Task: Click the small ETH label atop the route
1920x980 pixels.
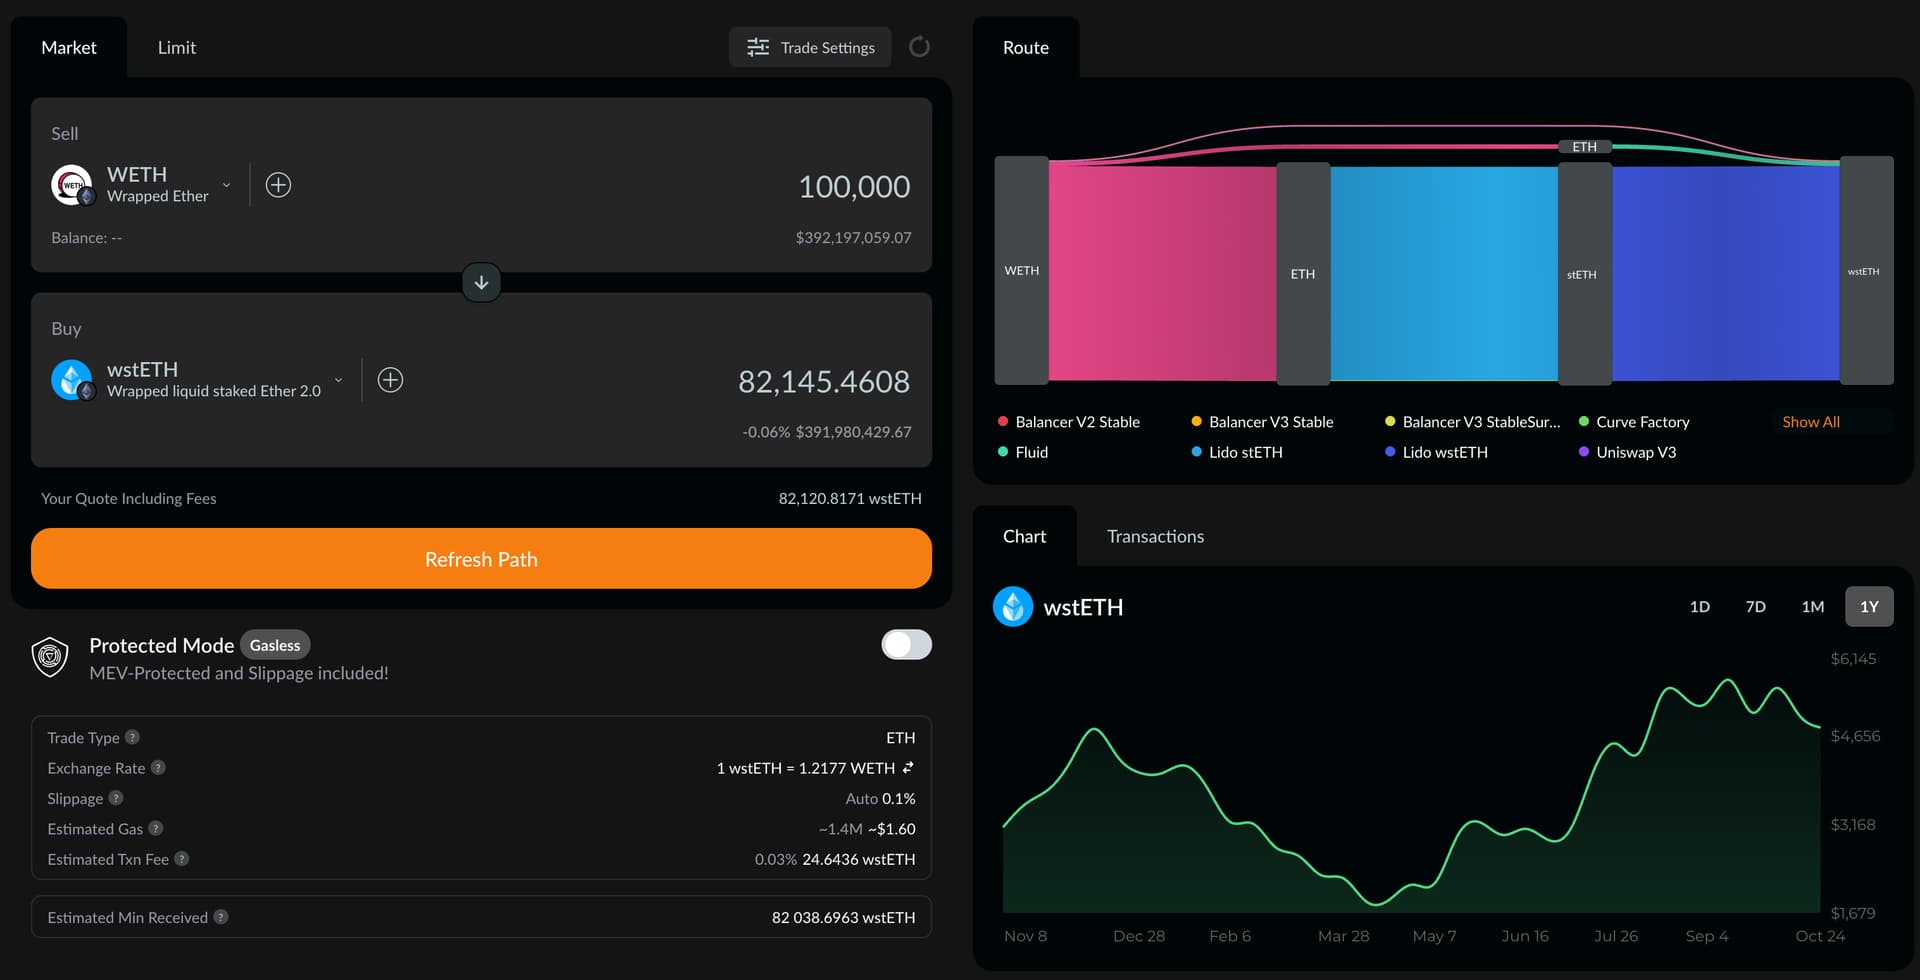Action: point(1585,147)
